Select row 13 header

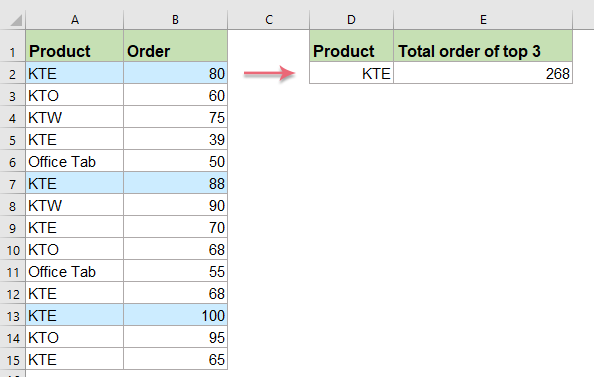(x=13, y=316)
